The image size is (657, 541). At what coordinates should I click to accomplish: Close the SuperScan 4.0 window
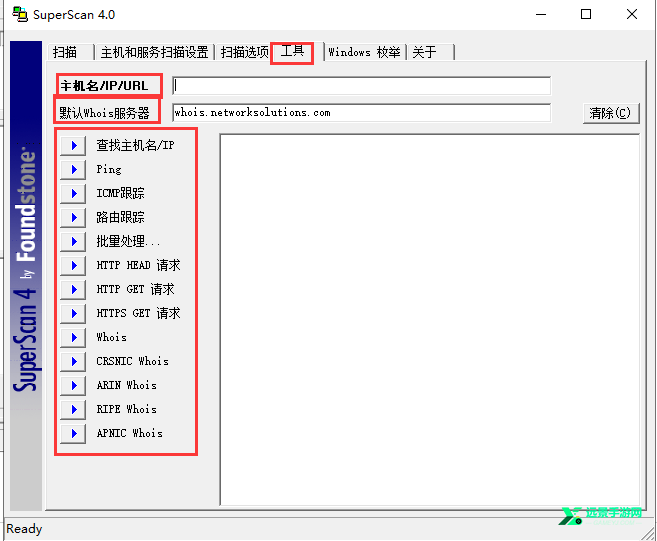632,15
